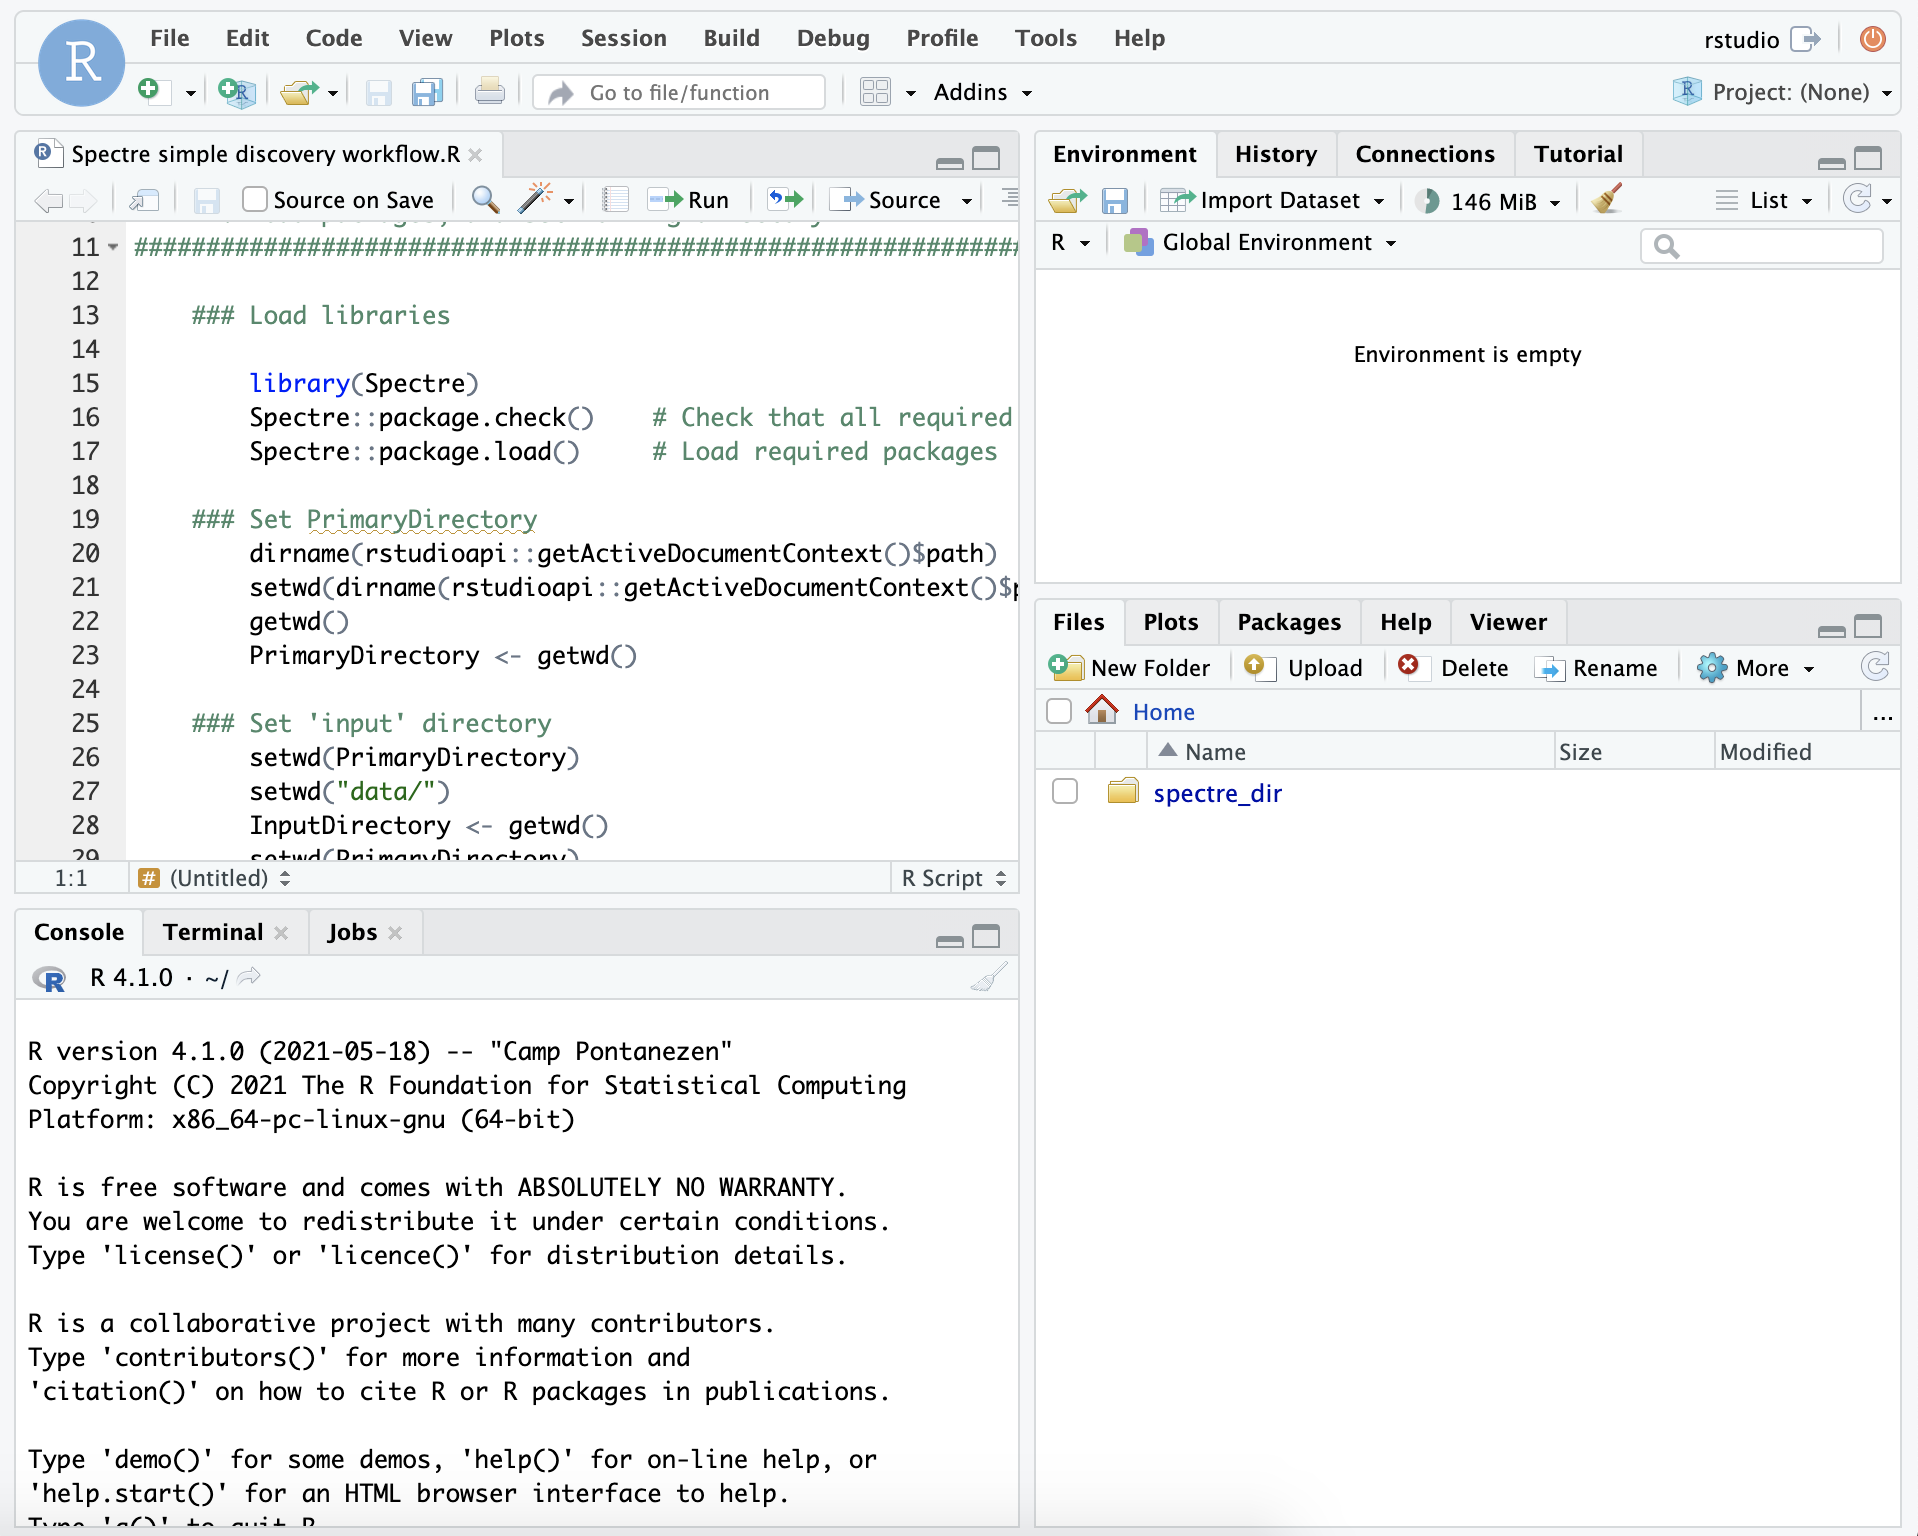This screenshot has width=1918, height=1536.
Task: Open the Addins dropdown menu
Action: coord(982,92)
